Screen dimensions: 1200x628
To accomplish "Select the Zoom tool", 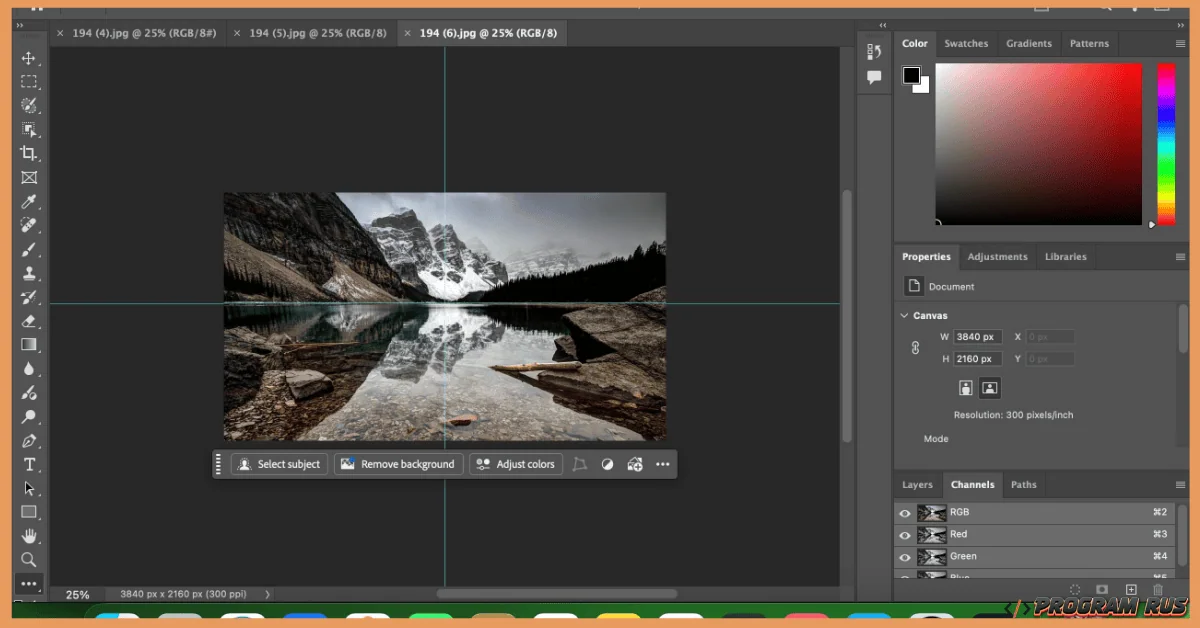I will [x=29, y=560].
